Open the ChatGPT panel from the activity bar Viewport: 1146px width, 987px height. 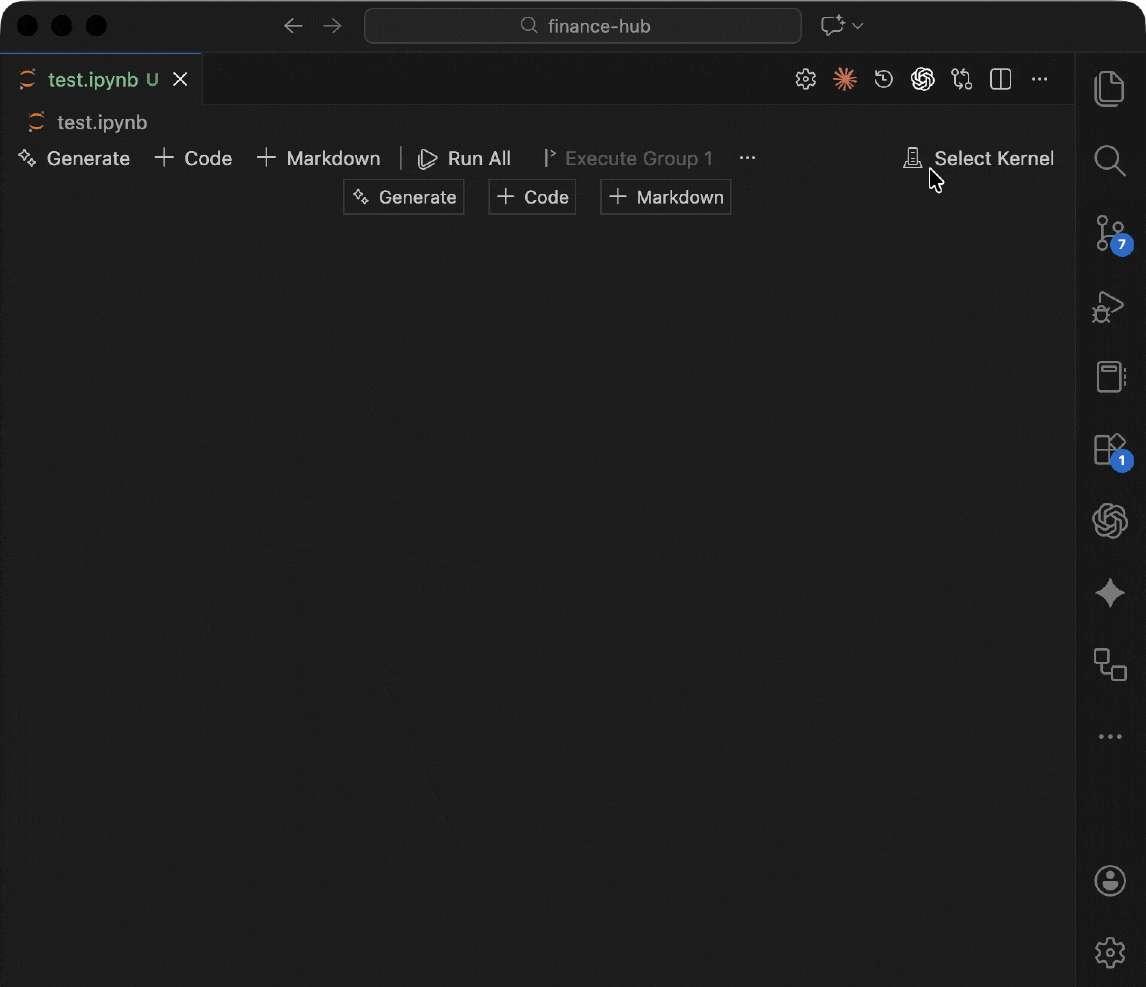point(1110,521)
